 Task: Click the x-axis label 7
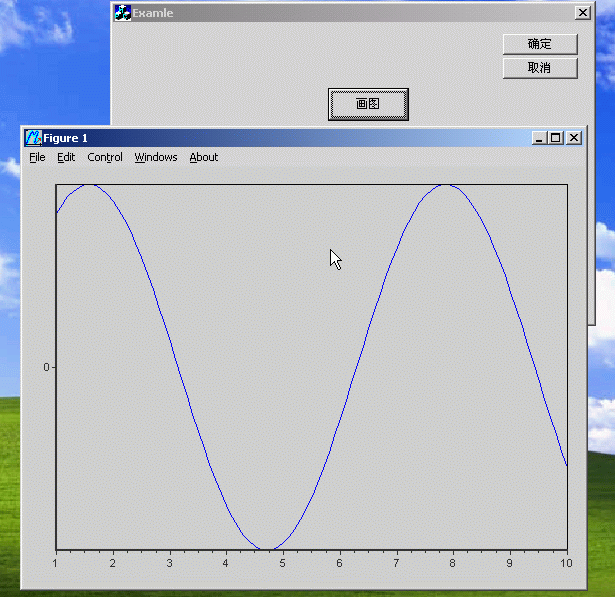click(x=396, y=564)
